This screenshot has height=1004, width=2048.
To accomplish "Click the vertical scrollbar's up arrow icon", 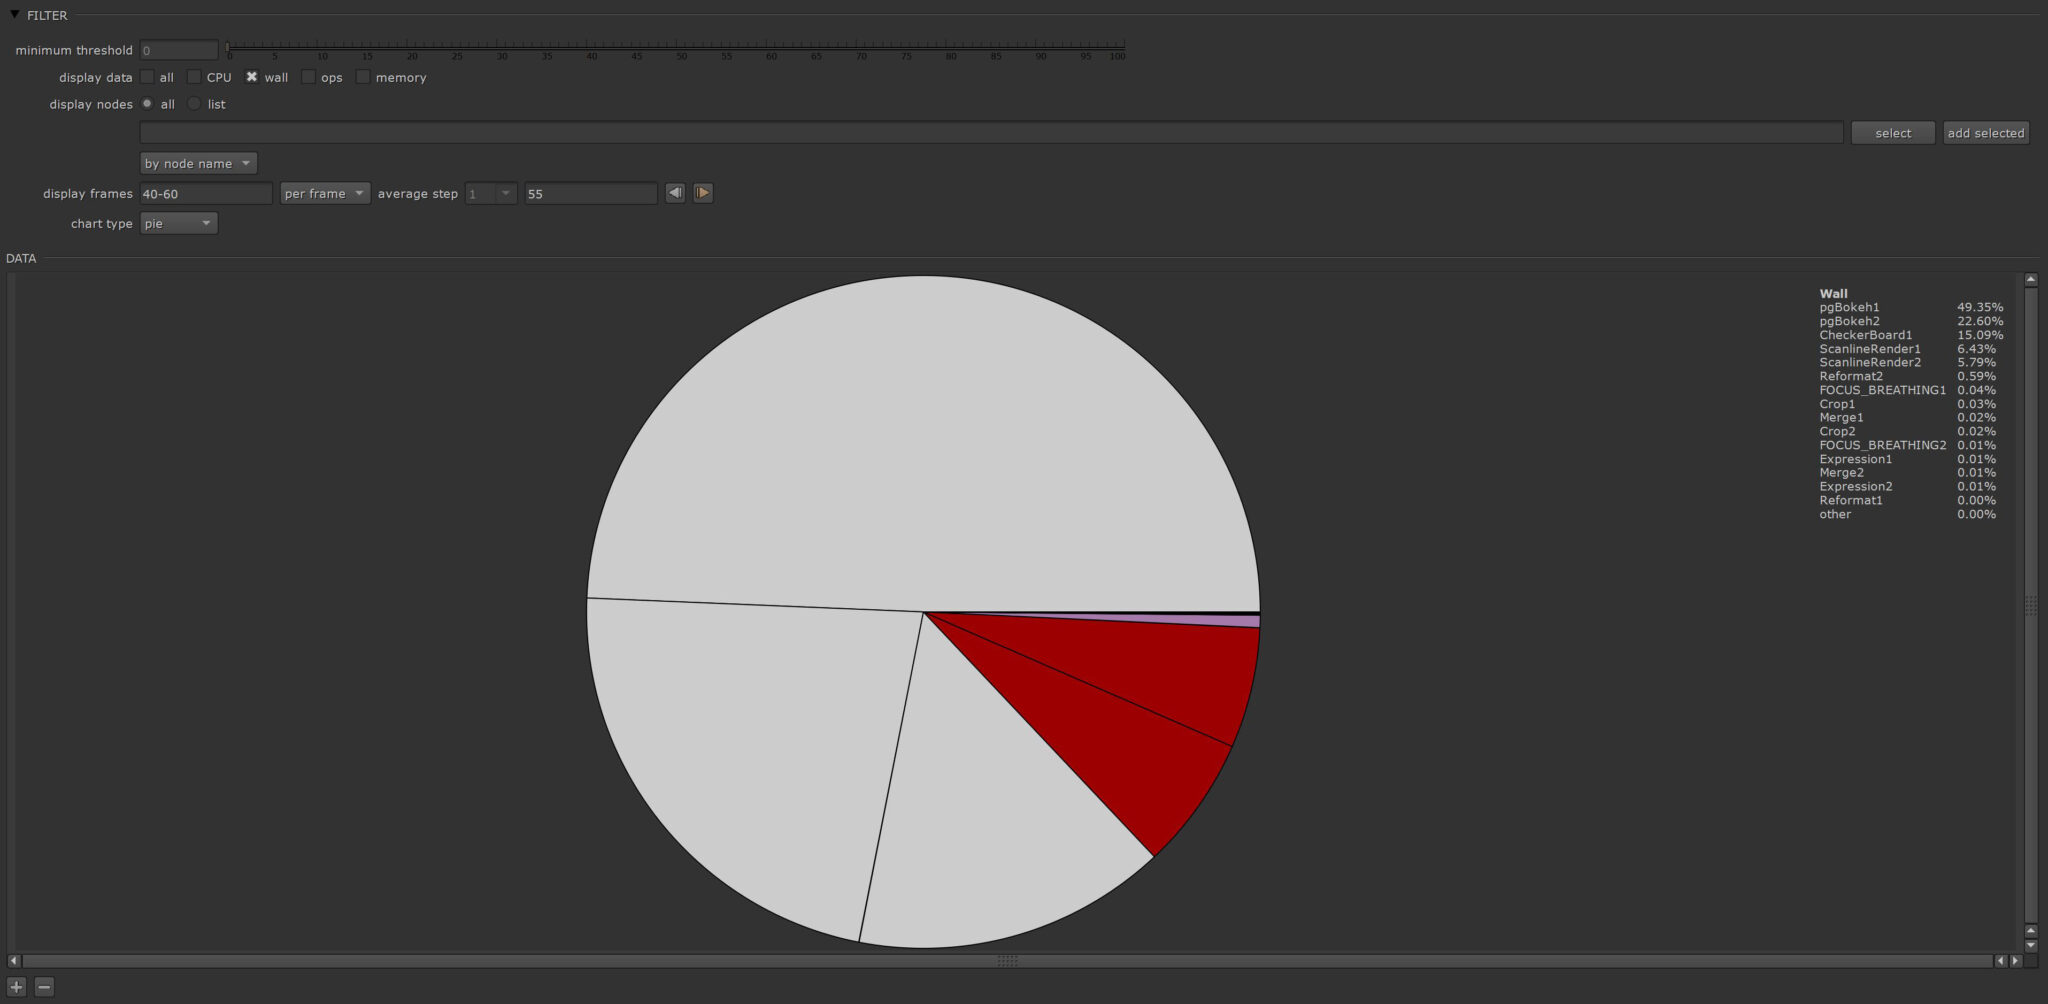I will pyautogui.click(x=2031, y=279).
